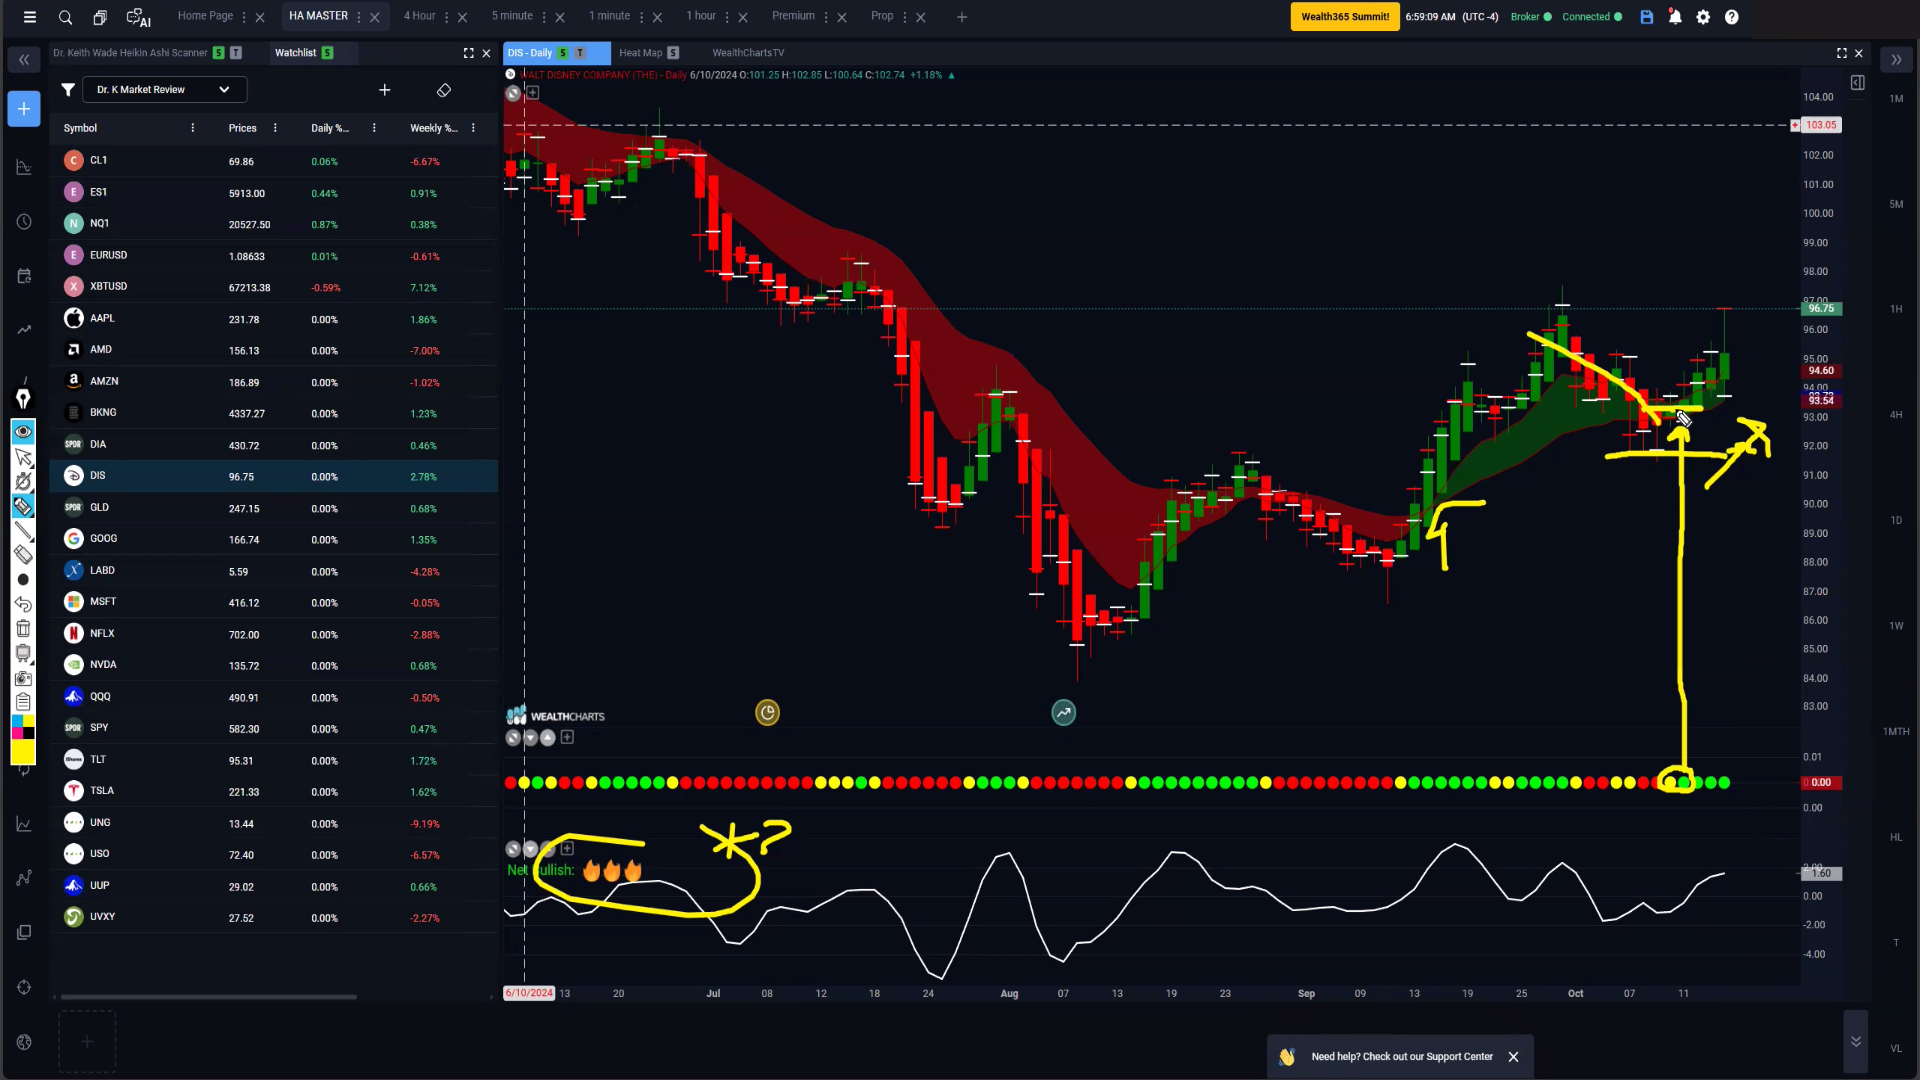Toggle T badge on DIS - Daily tab

click(x=580, y=53)
